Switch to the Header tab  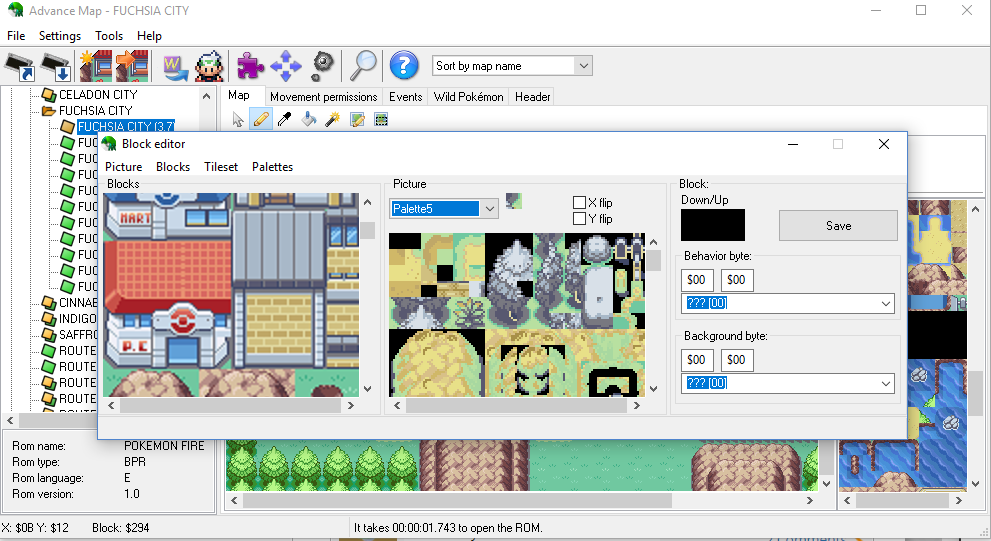532,97
